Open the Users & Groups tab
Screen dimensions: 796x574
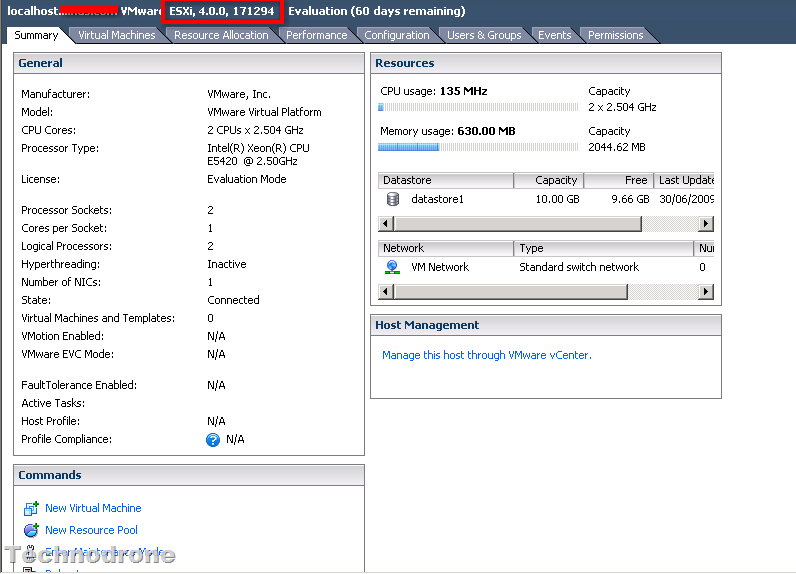click(484, 35)
